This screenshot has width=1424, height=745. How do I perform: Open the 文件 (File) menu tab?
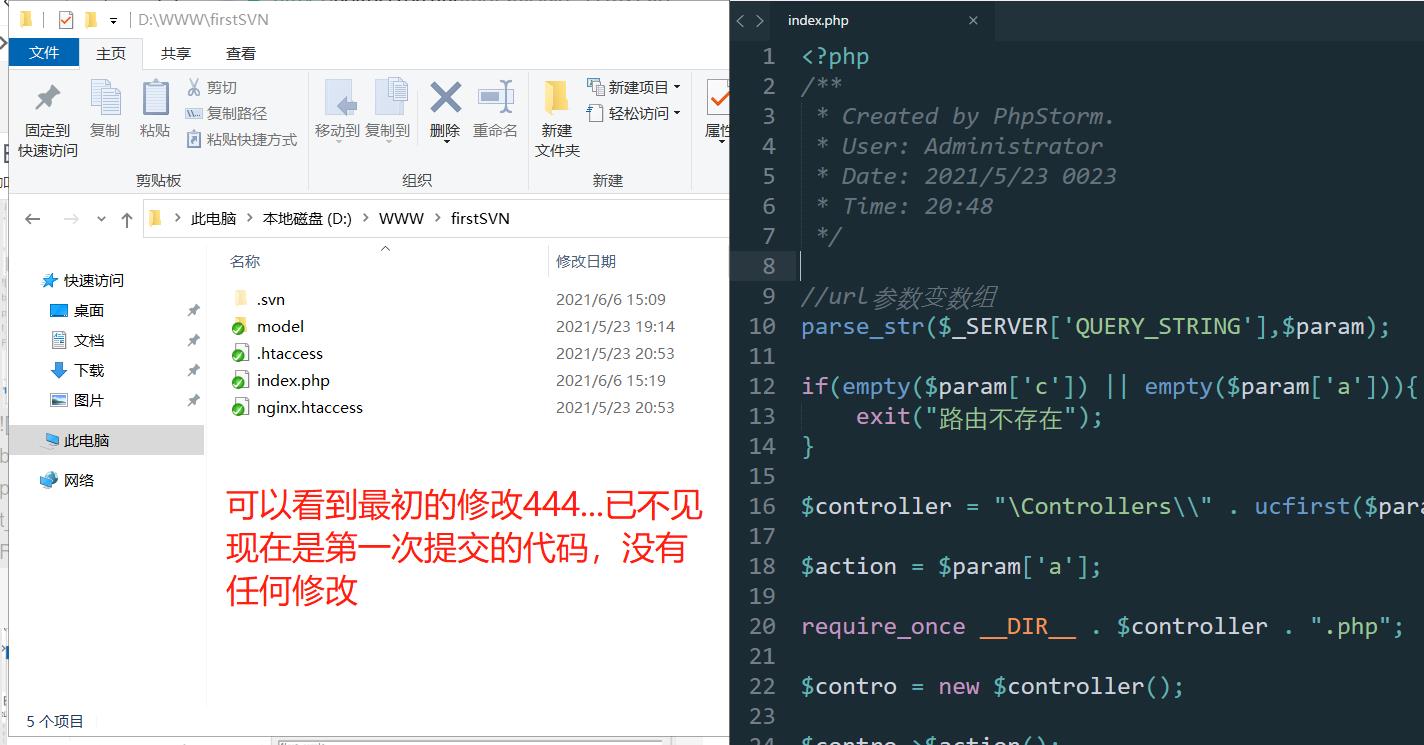(44, 53)
